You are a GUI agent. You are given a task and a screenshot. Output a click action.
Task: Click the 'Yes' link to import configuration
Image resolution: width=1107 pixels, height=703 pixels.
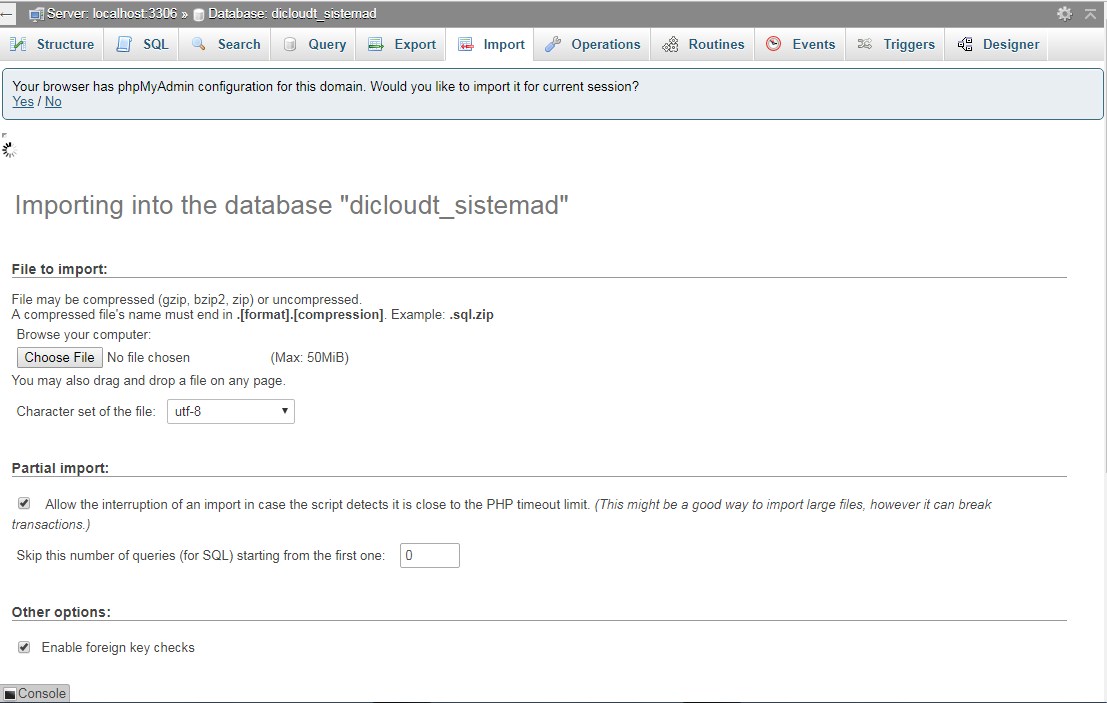[22, 101]
